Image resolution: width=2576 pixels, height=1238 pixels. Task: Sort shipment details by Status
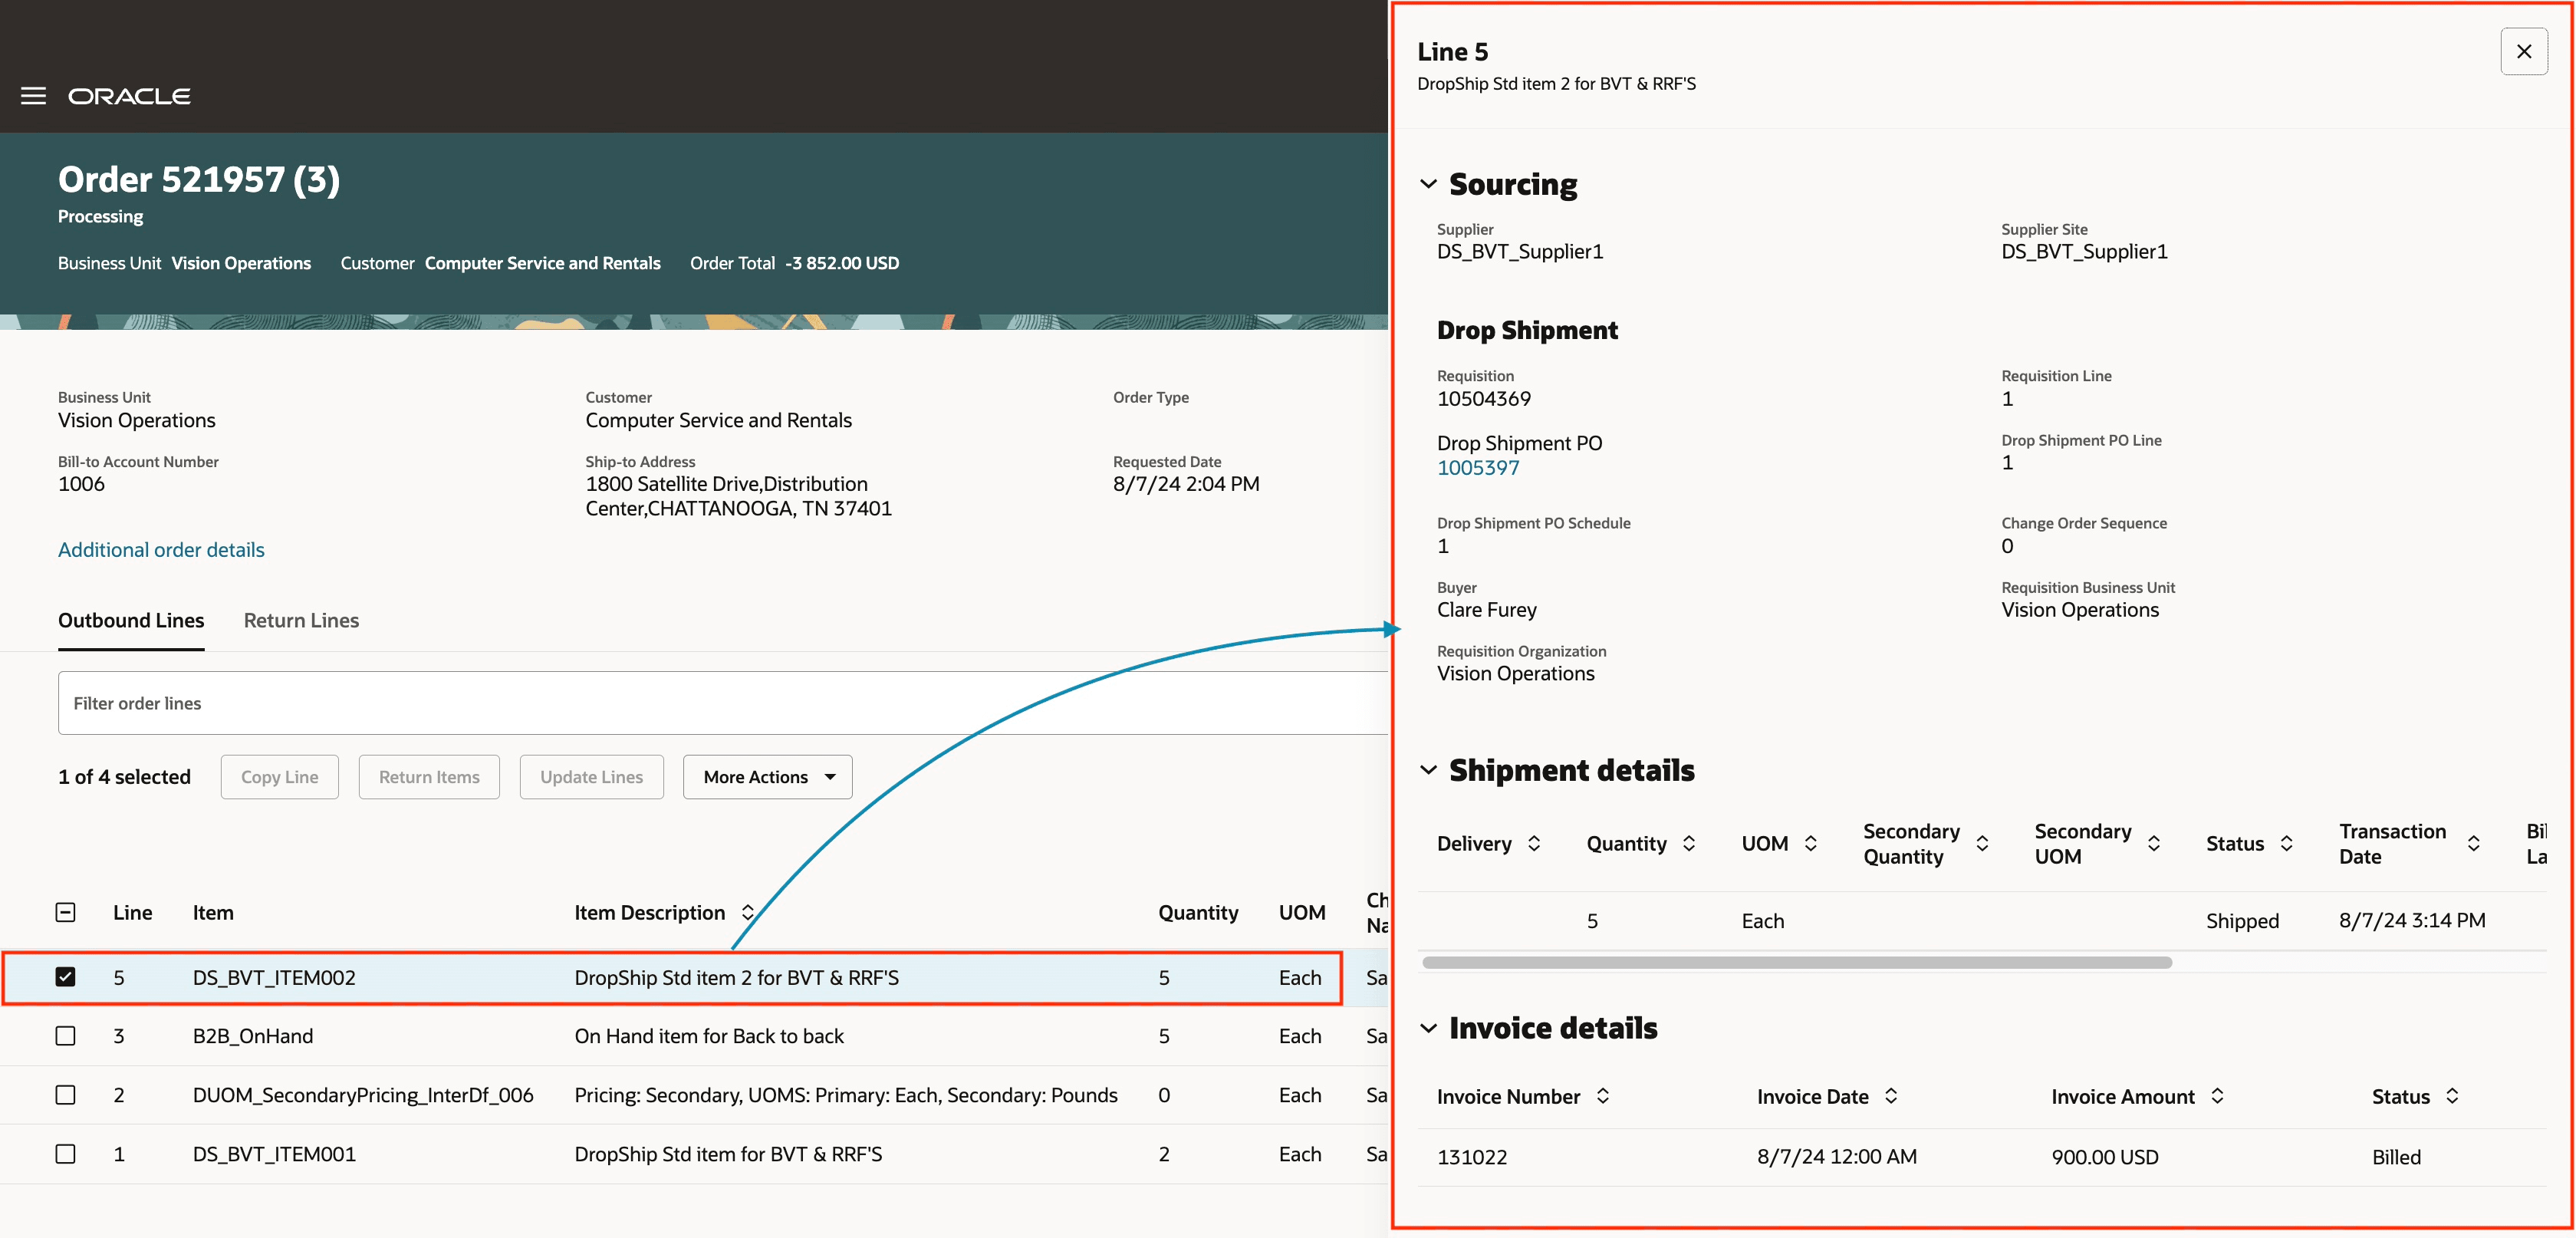[2285, 843]
